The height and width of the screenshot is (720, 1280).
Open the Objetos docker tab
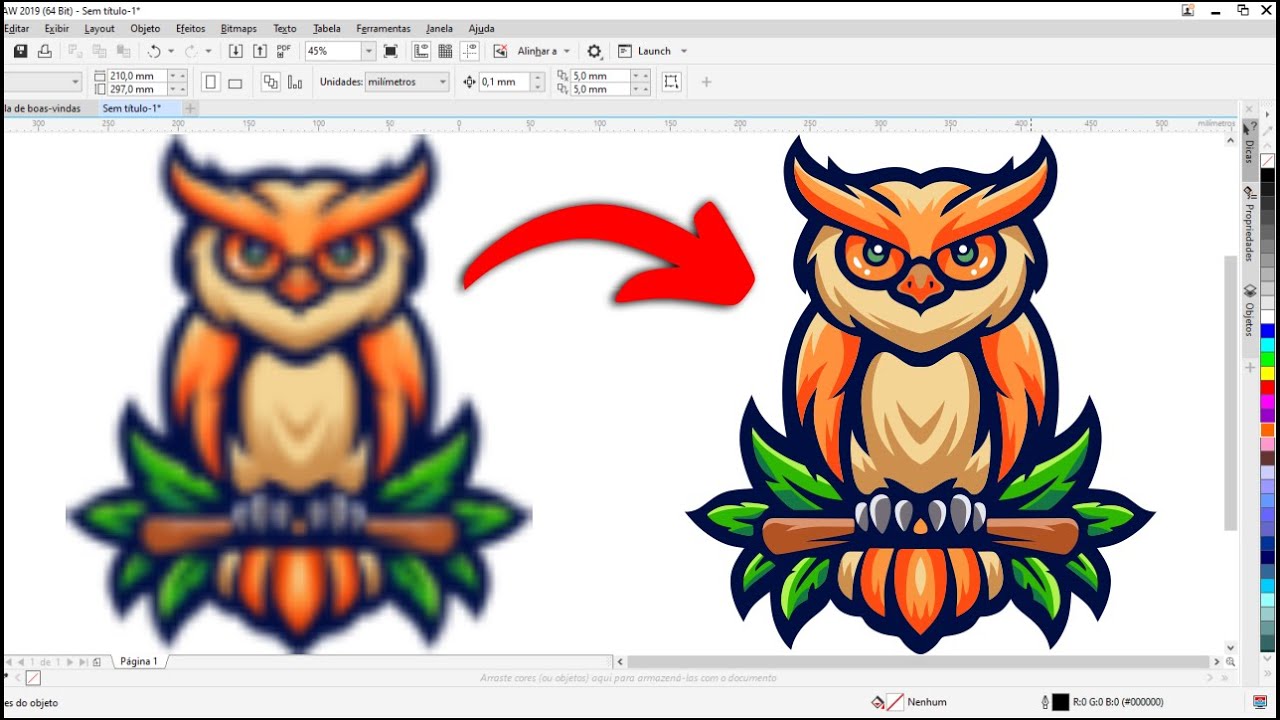pos(1249,313)
